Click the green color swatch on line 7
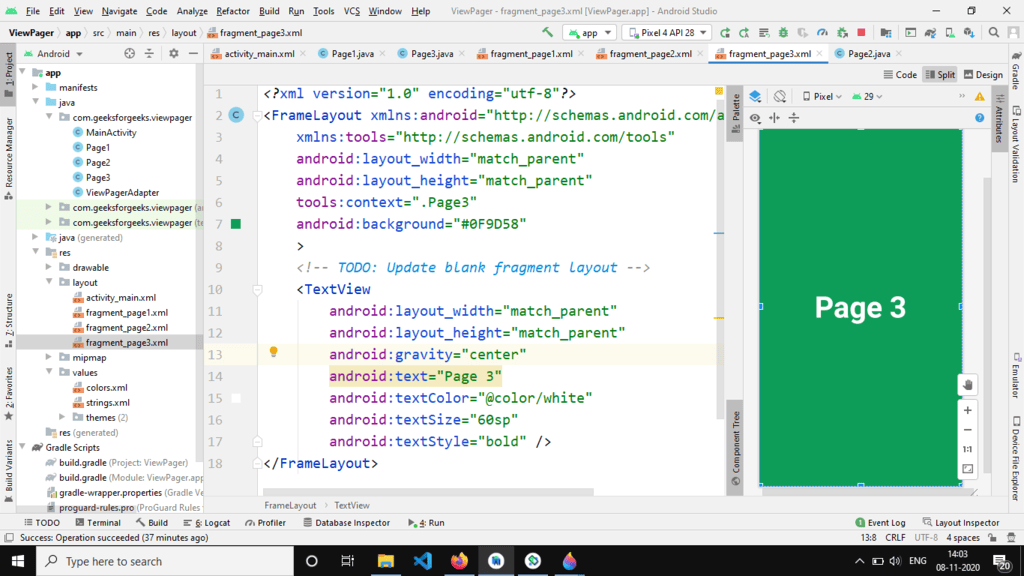The height and width of the screenshot is (576, 1024). (x=236, y=224)
